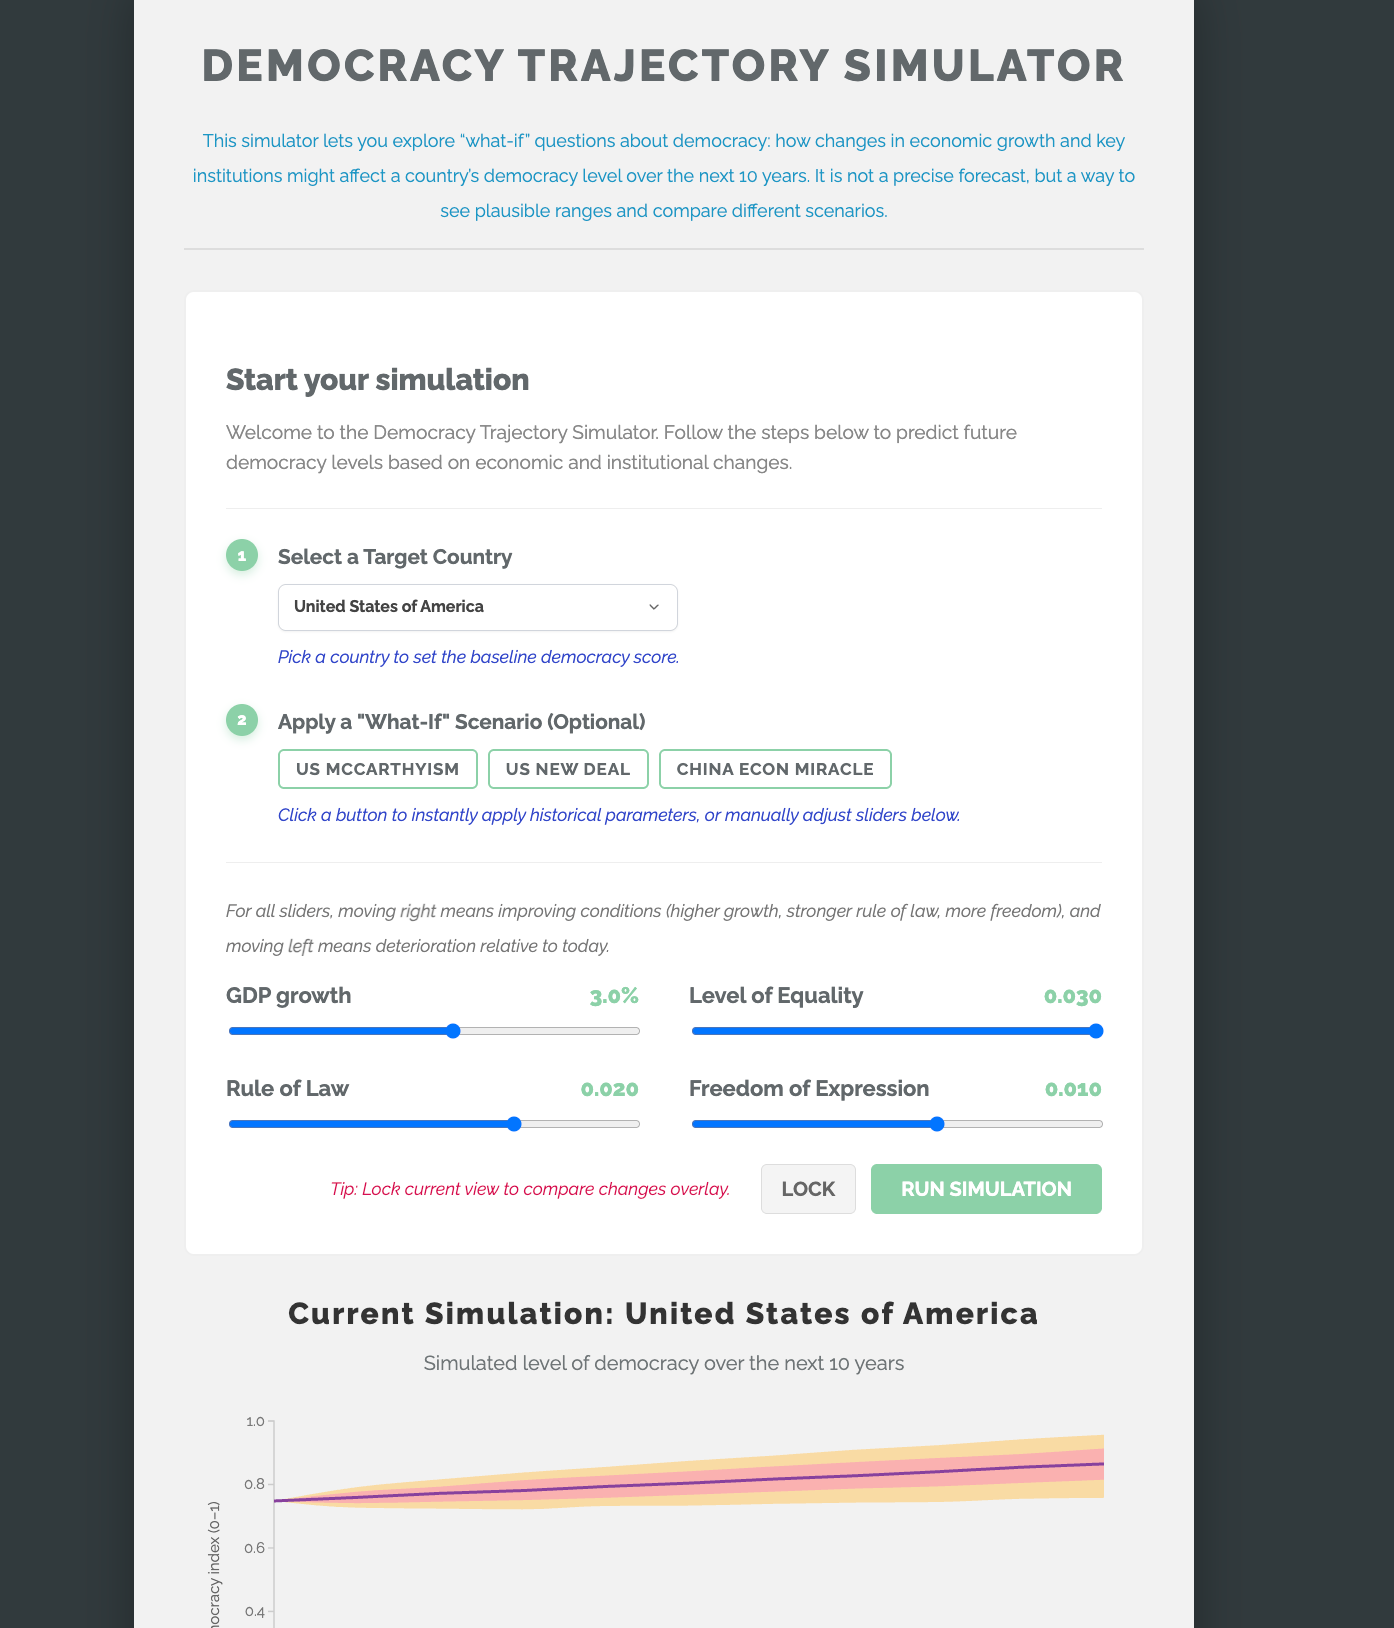The image size is (1394, 1628).
Task: Click the Freedom of Expression slider handle
Action: pos(937,1124)
